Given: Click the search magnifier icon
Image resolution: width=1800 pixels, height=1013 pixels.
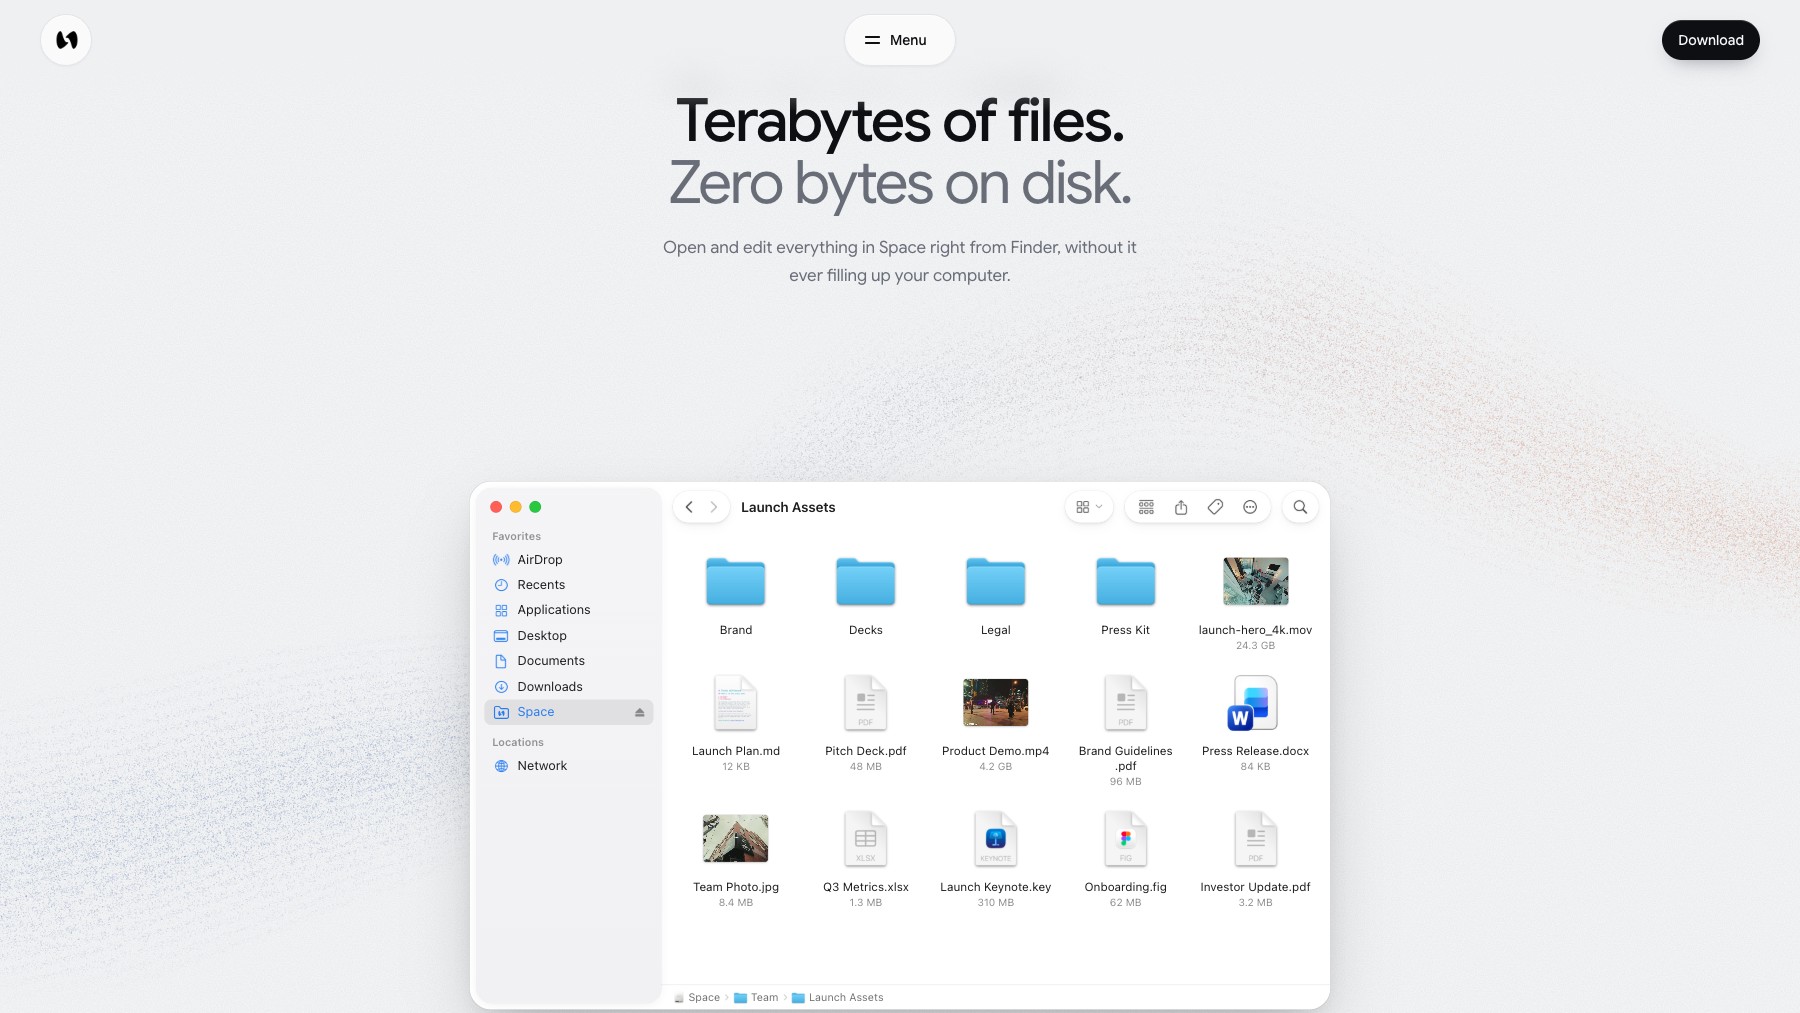Looking at the screenshot, I should pos(1300,507).
